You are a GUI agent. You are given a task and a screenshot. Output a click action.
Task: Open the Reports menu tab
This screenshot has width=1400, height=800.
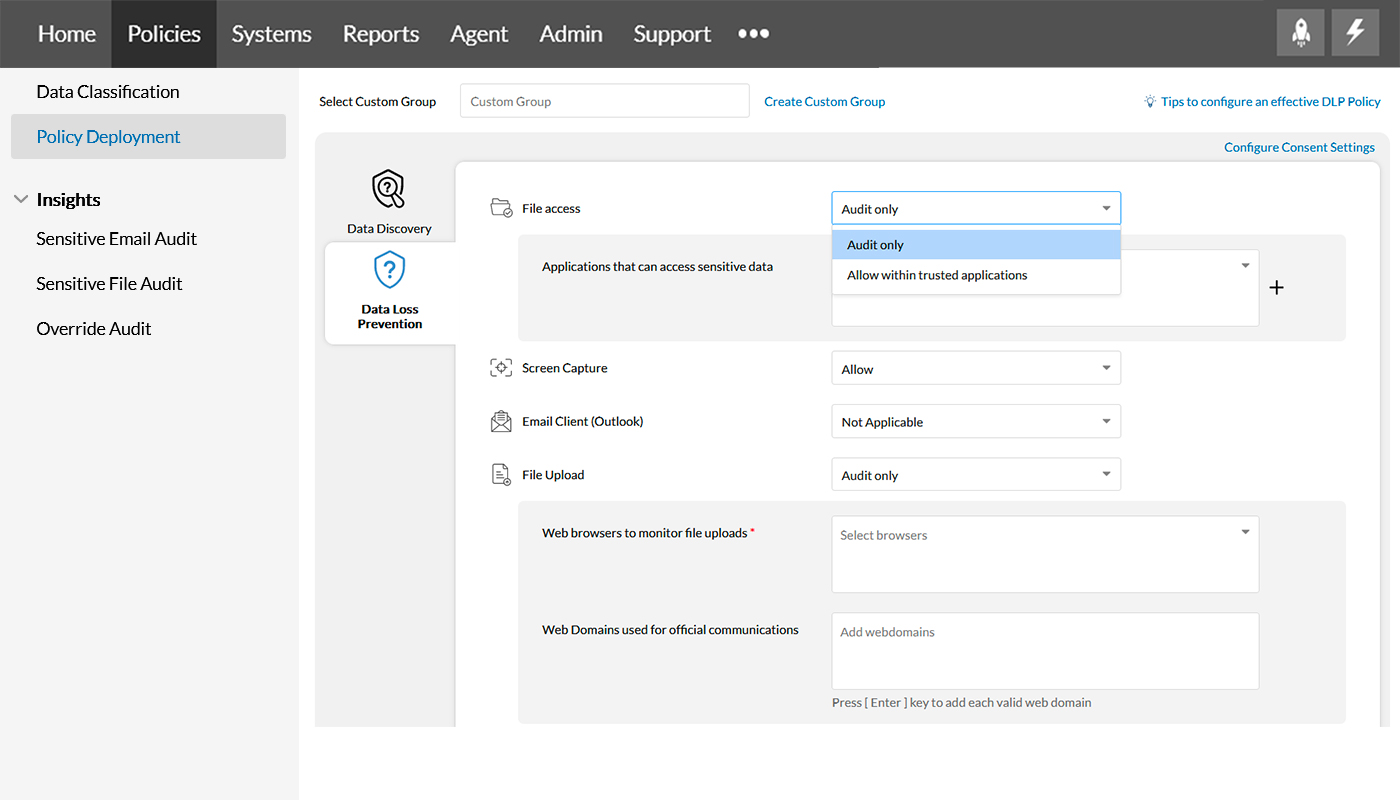pyautogui.click(x=380, y=34)
